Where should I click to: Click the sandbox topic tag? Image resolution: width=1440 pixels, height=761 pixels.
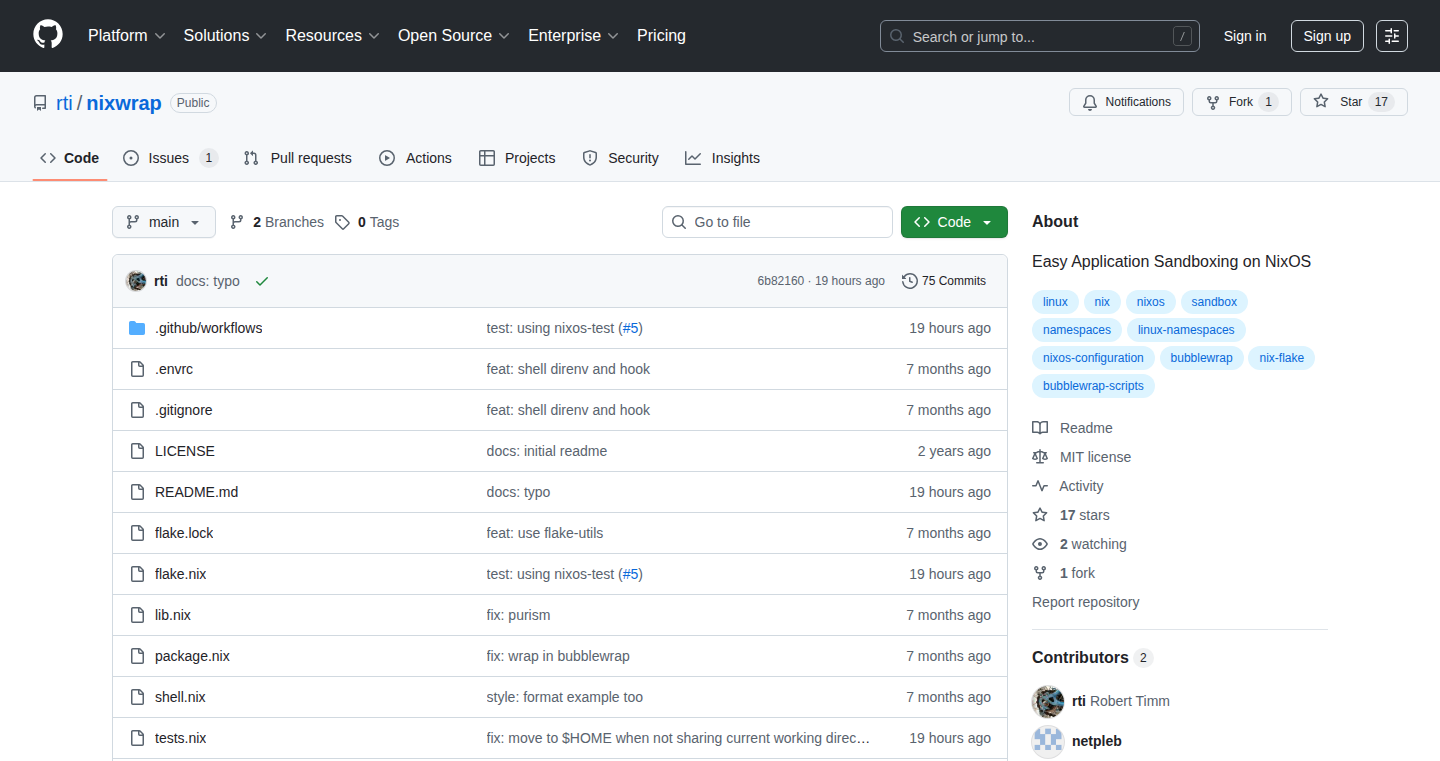1214,302
